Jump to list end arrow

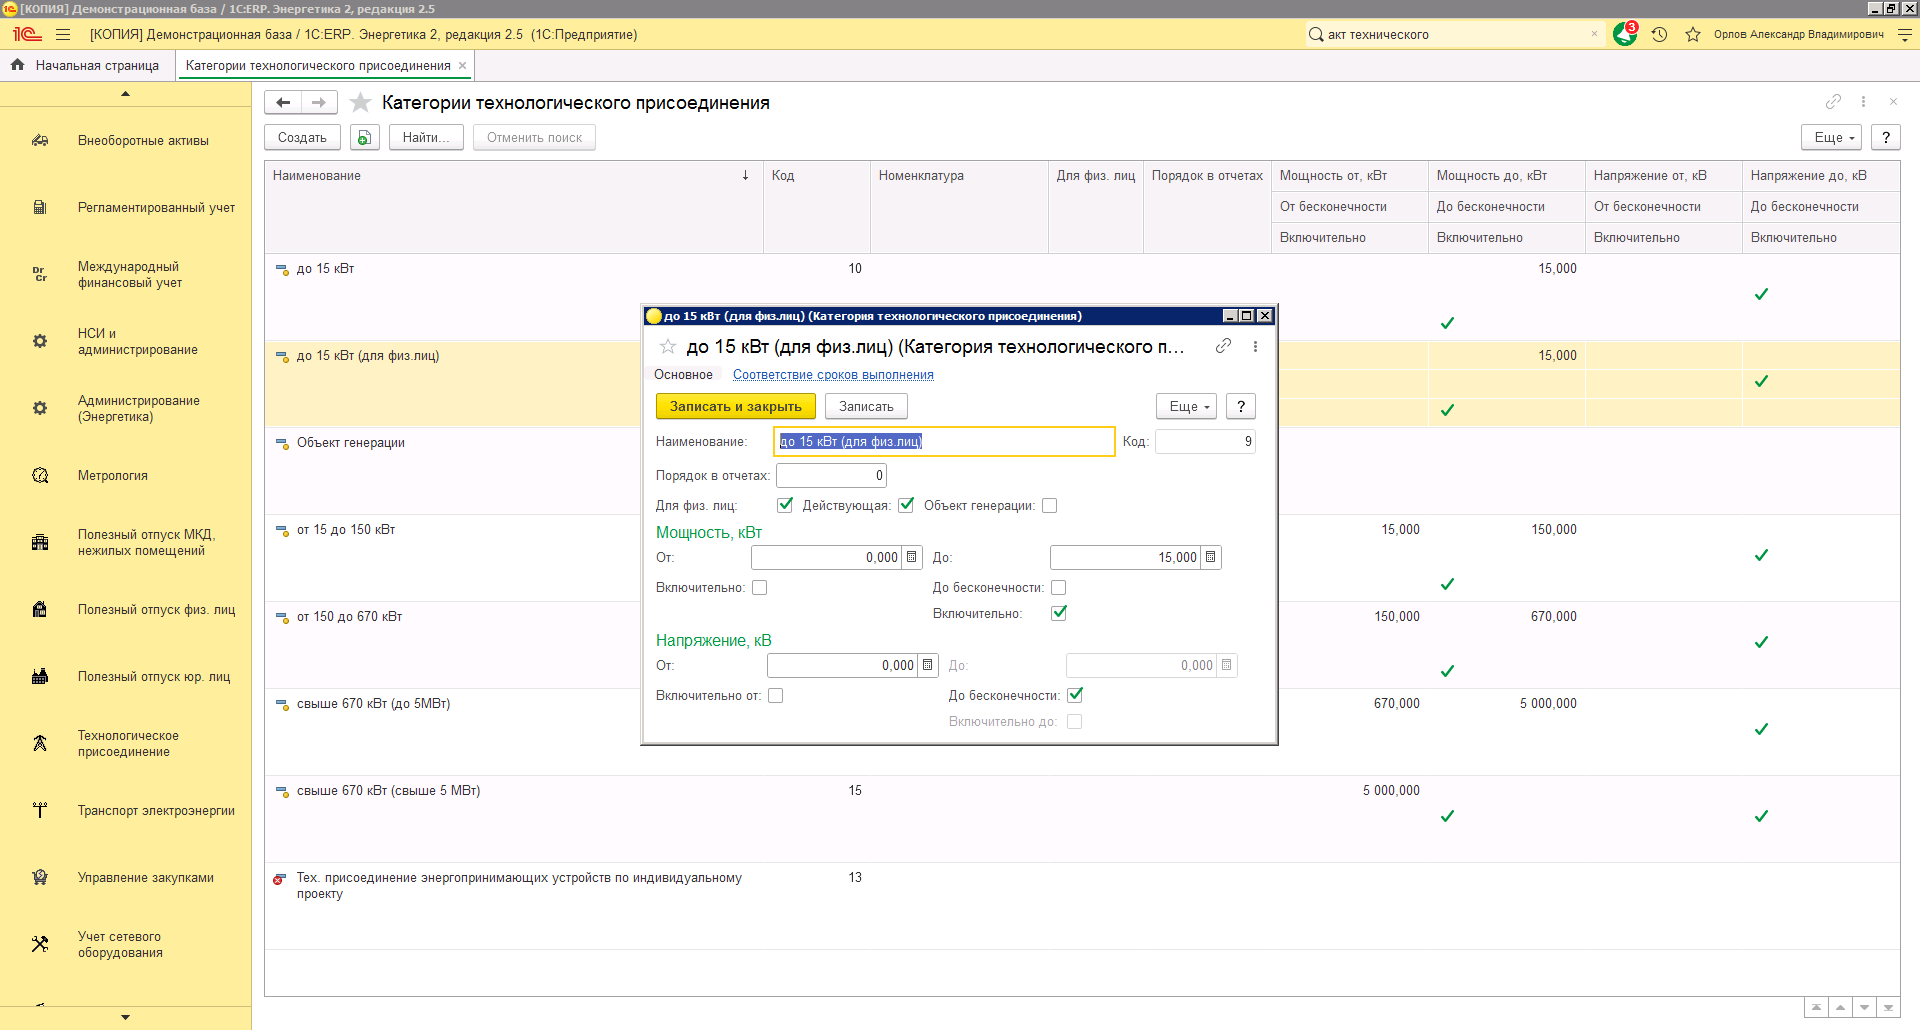tap(1888, 1007)
